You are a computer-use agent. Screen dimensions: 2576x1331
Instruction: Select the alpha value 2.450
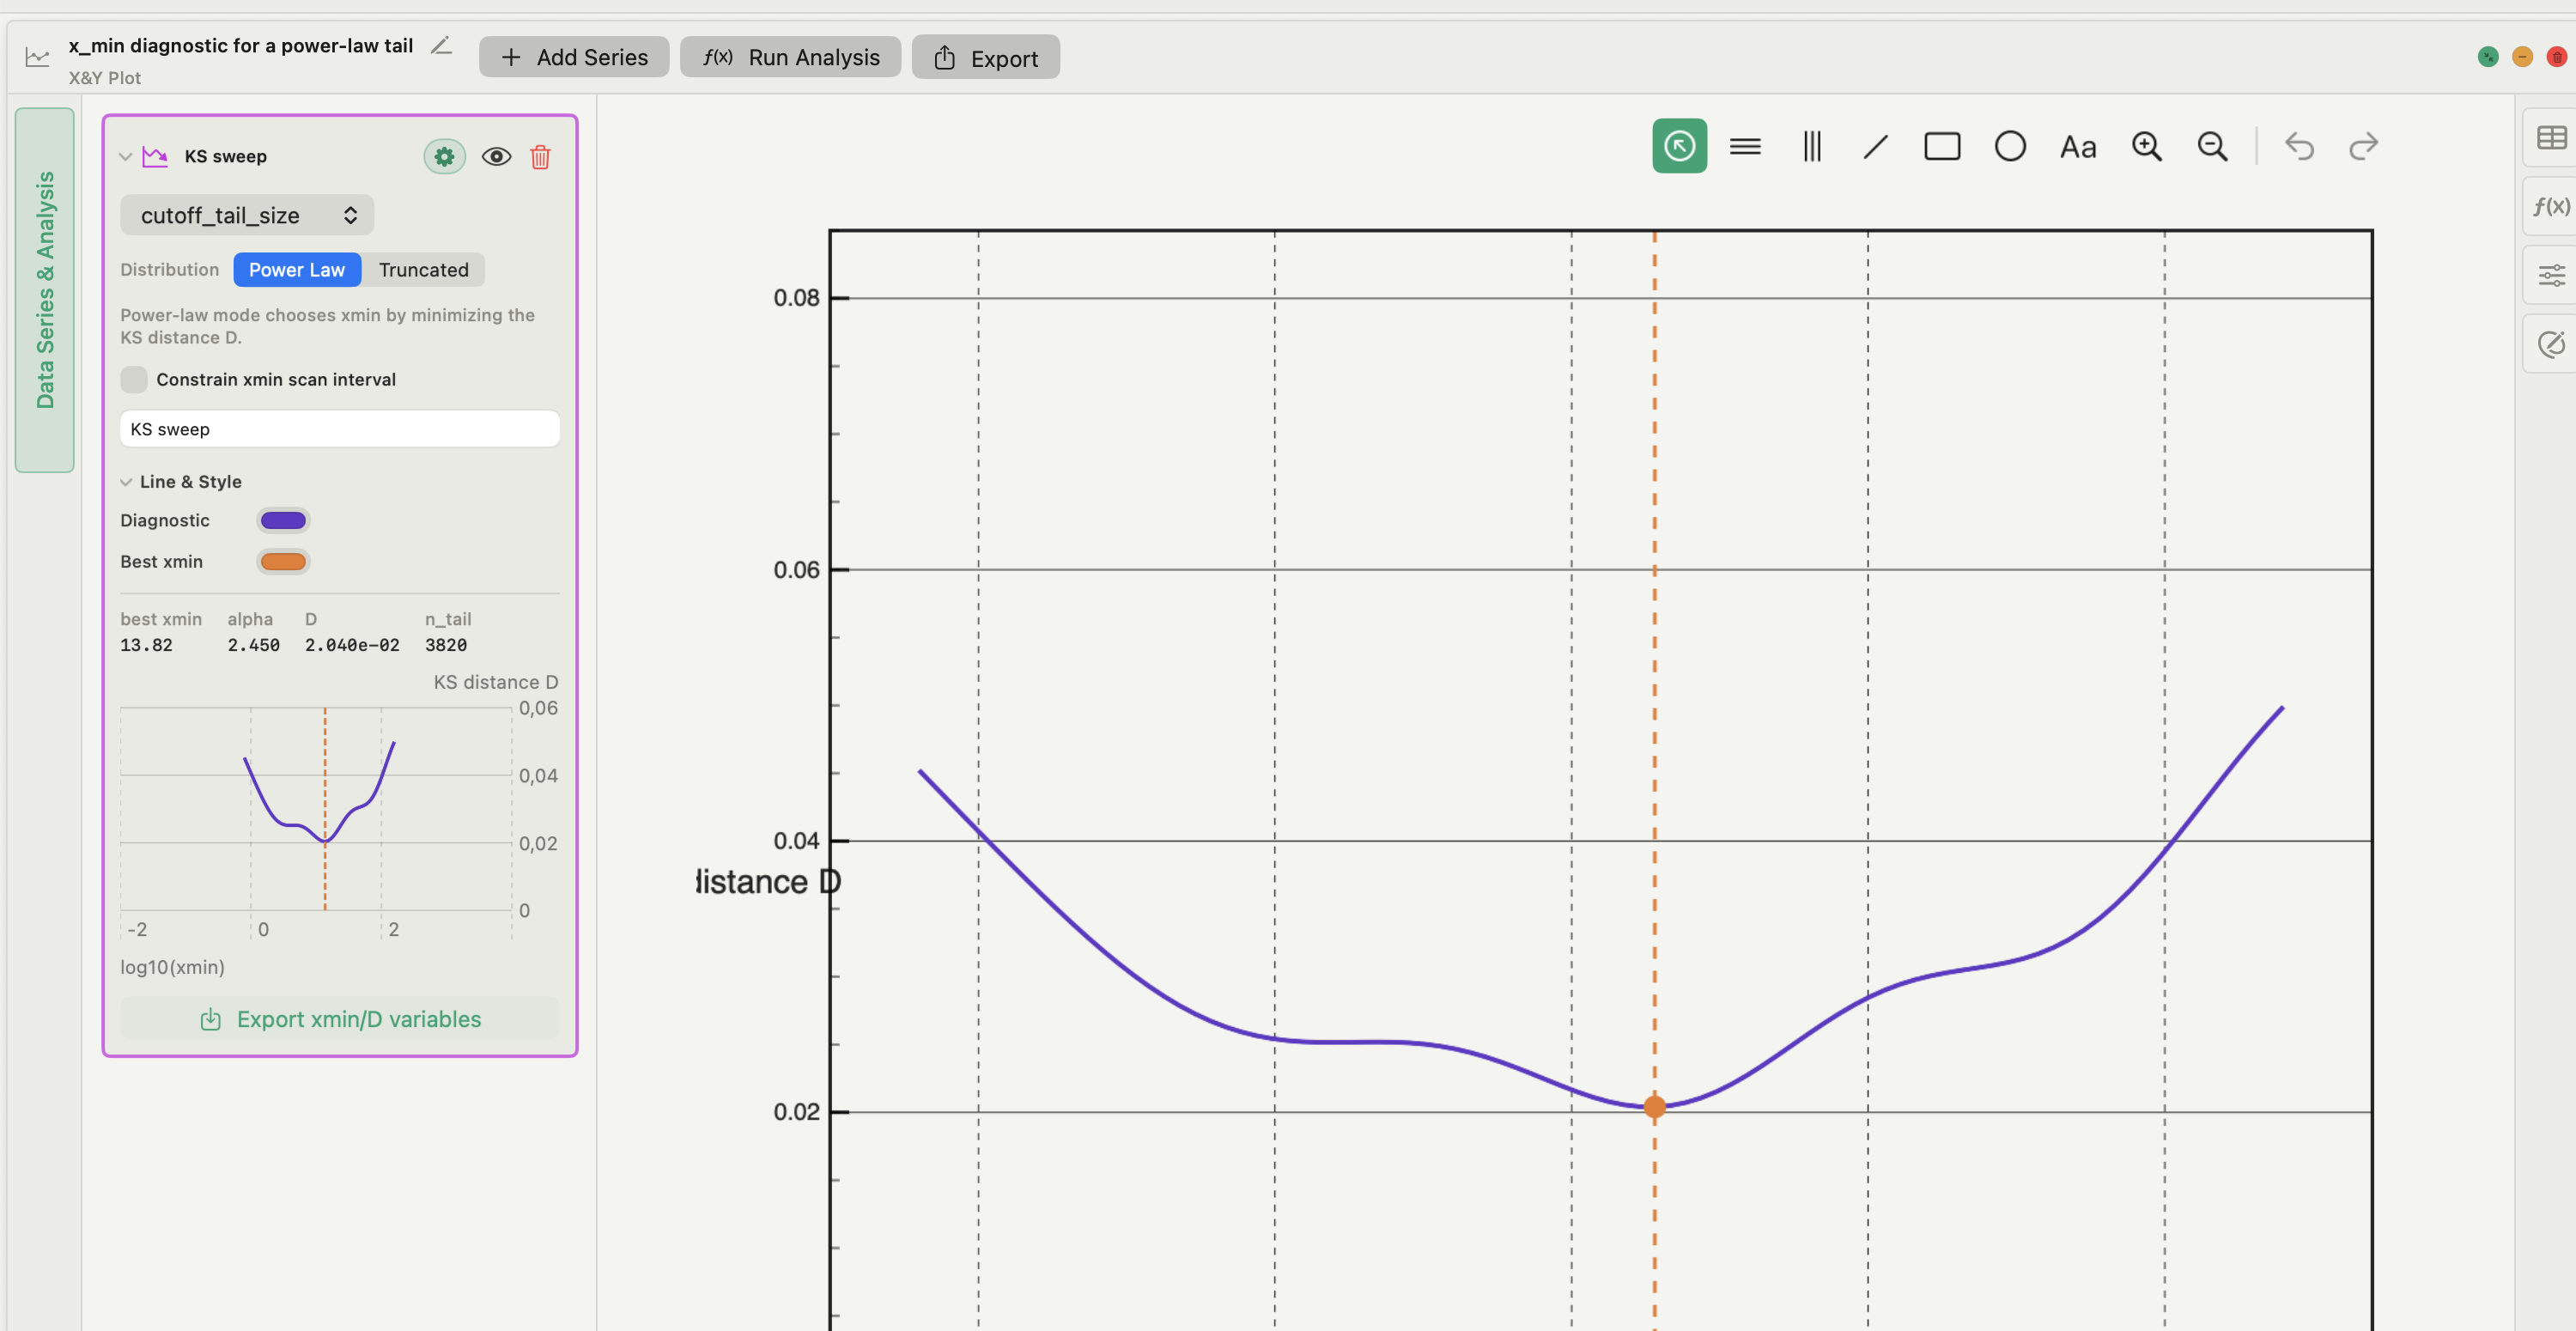tap(253, 645)
